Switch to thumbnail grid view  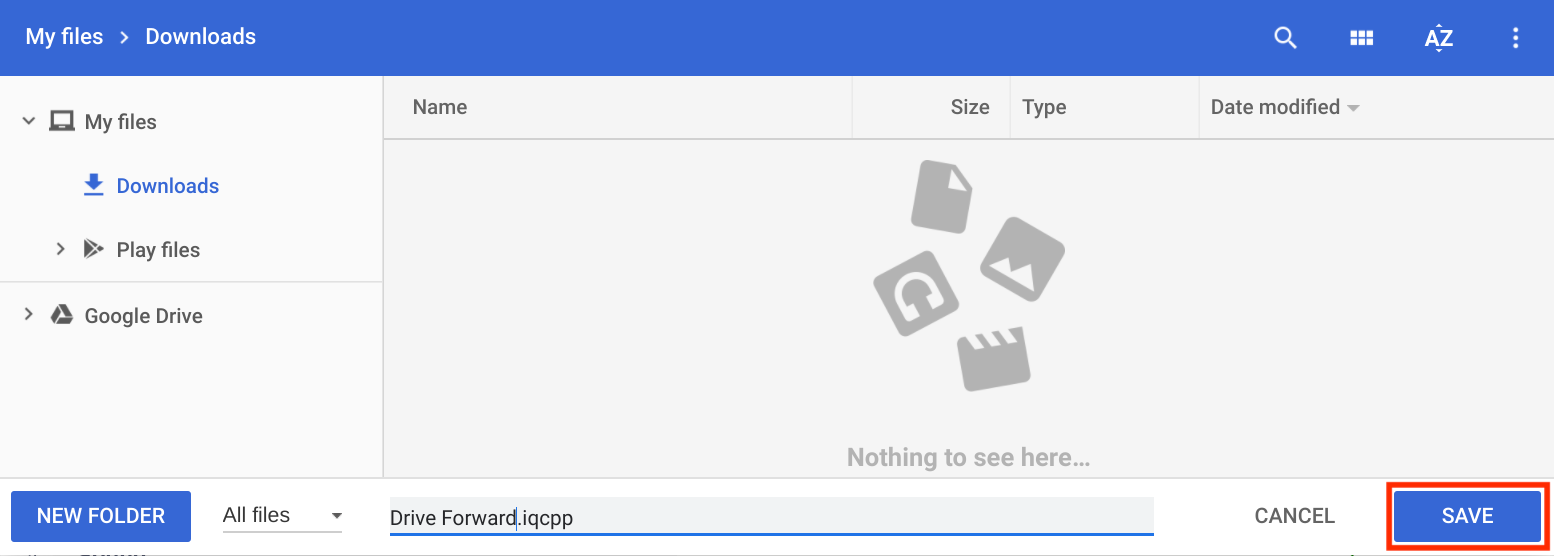click(x=1361, y=38)
